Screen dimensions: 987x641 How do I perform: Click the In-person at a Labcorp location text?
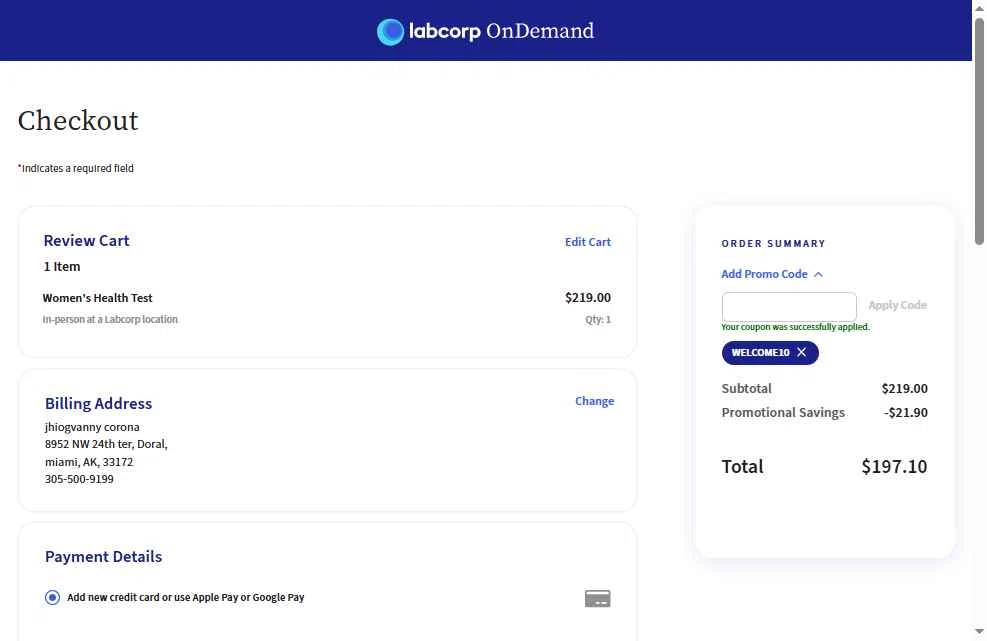click(x=110, y=319)
